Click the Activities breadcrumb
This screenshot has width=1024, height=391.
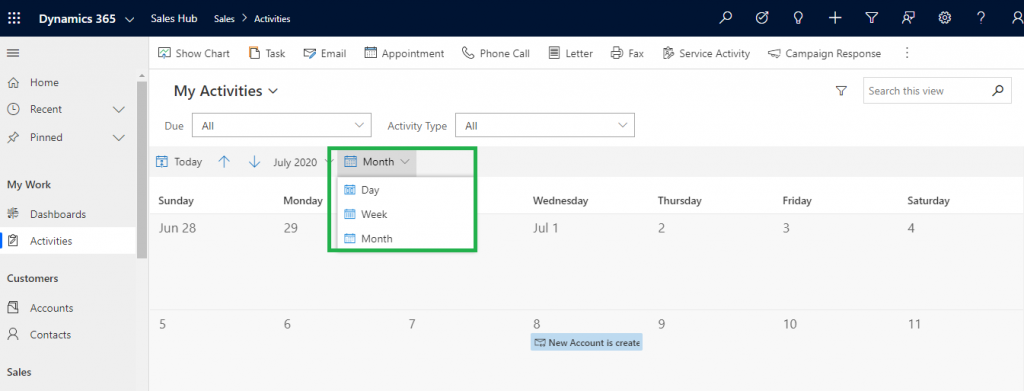273,19
